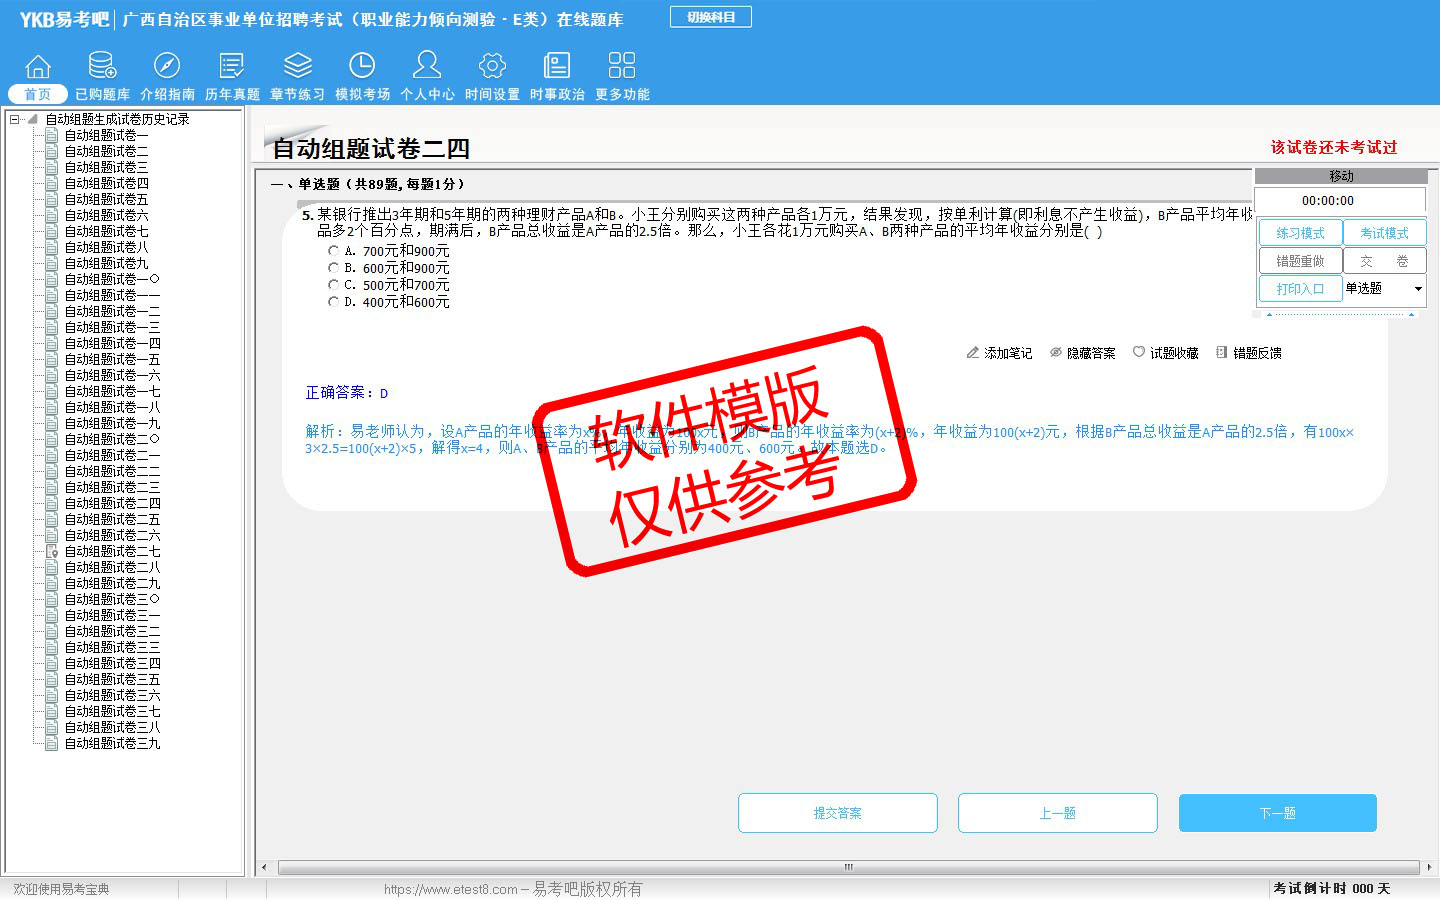Collapse the 自动组题生成试卷历史记录 tree root
The width and height of the screenshot is (1440, 900).
15,119
